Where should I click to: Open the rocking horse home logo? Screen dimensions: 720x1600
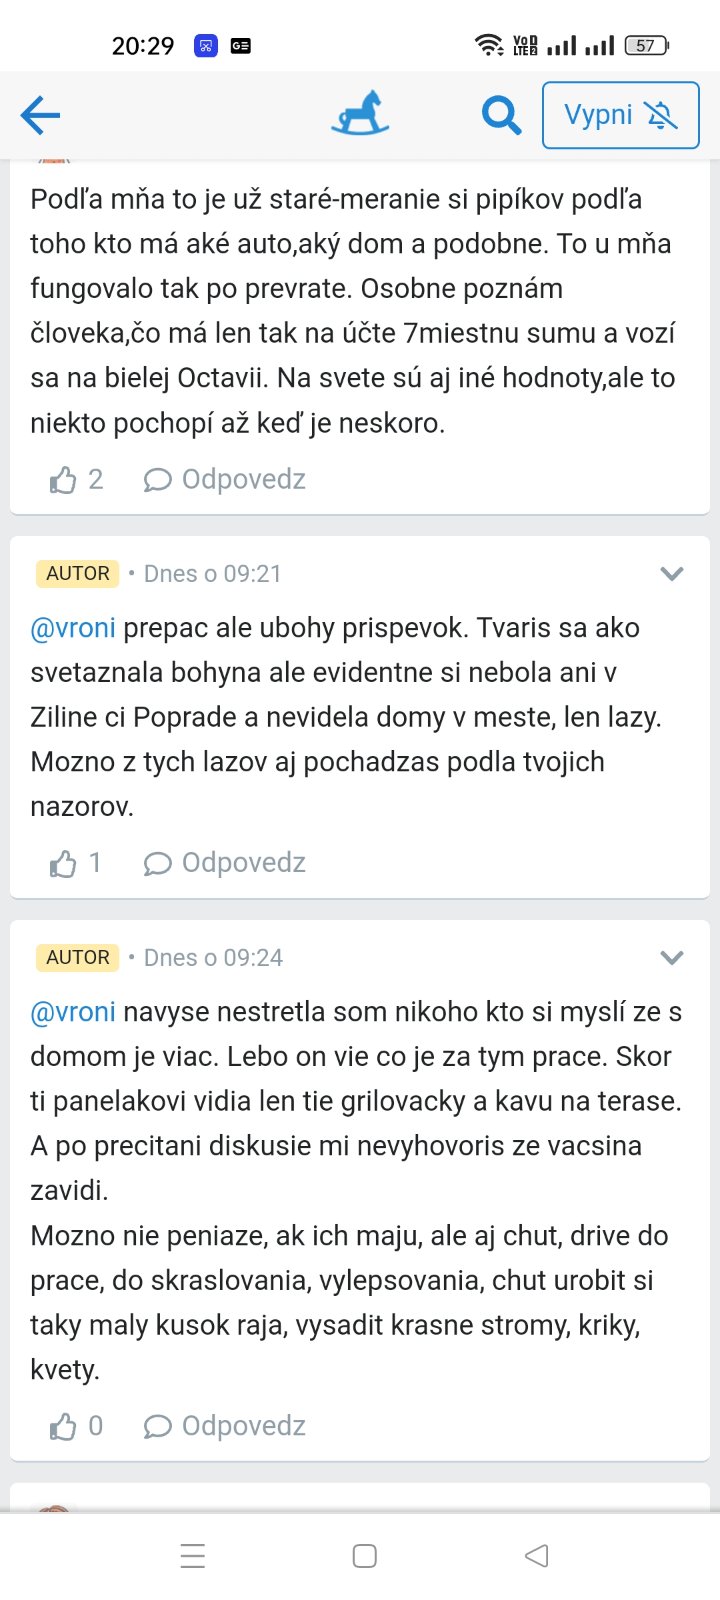coord(360,113)
